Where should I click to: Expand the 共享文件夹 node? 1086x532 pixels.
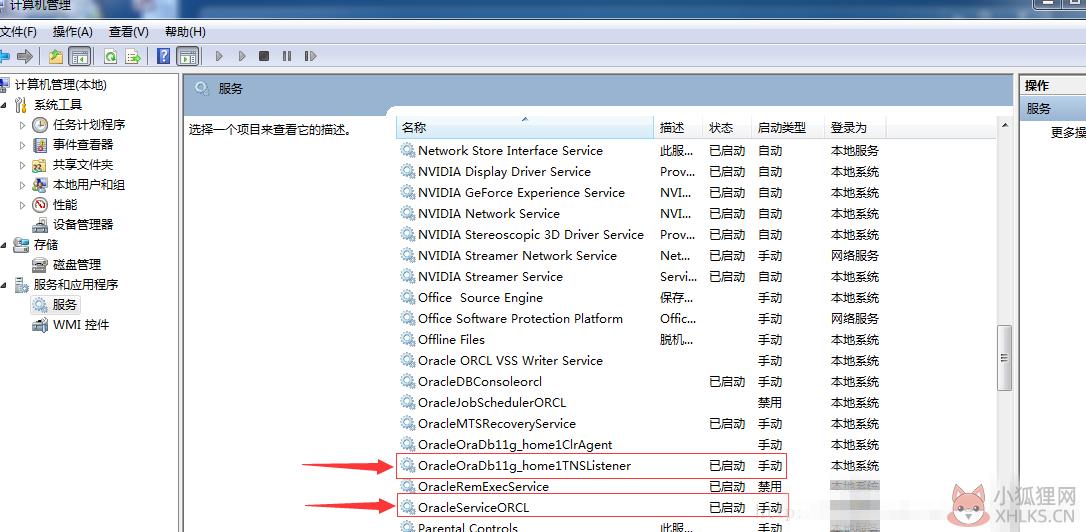coord(22,166)
